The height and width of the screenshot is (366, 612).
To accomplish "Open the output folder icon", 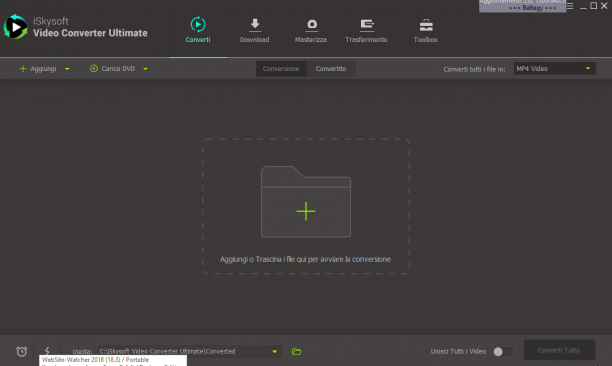I will 297,352.
